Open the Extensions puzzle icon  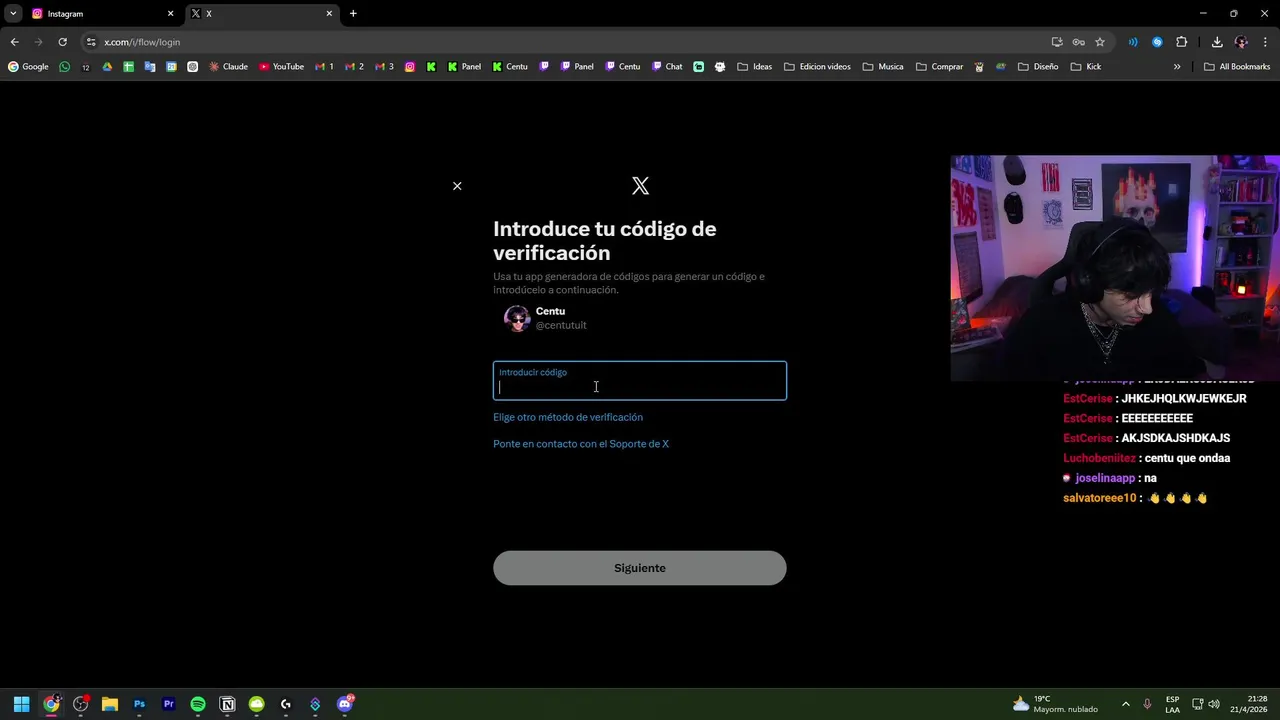point(1182,42)
